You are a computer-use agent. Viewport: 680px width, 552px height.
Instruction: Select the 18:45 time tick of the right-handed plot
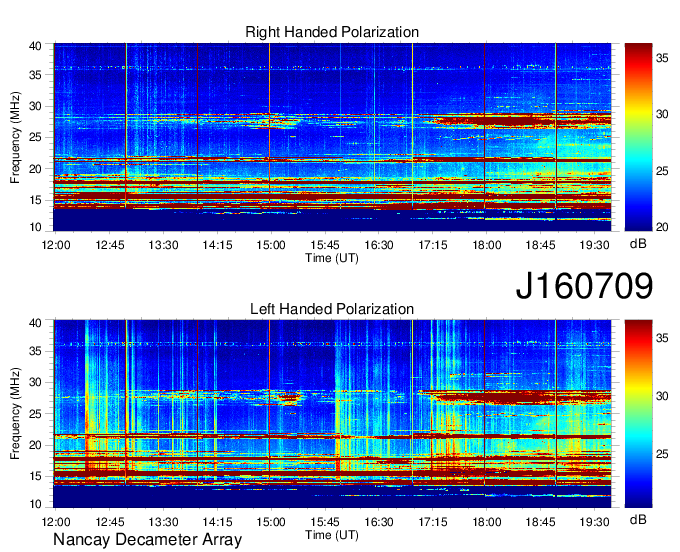click(x=540, y=245)
